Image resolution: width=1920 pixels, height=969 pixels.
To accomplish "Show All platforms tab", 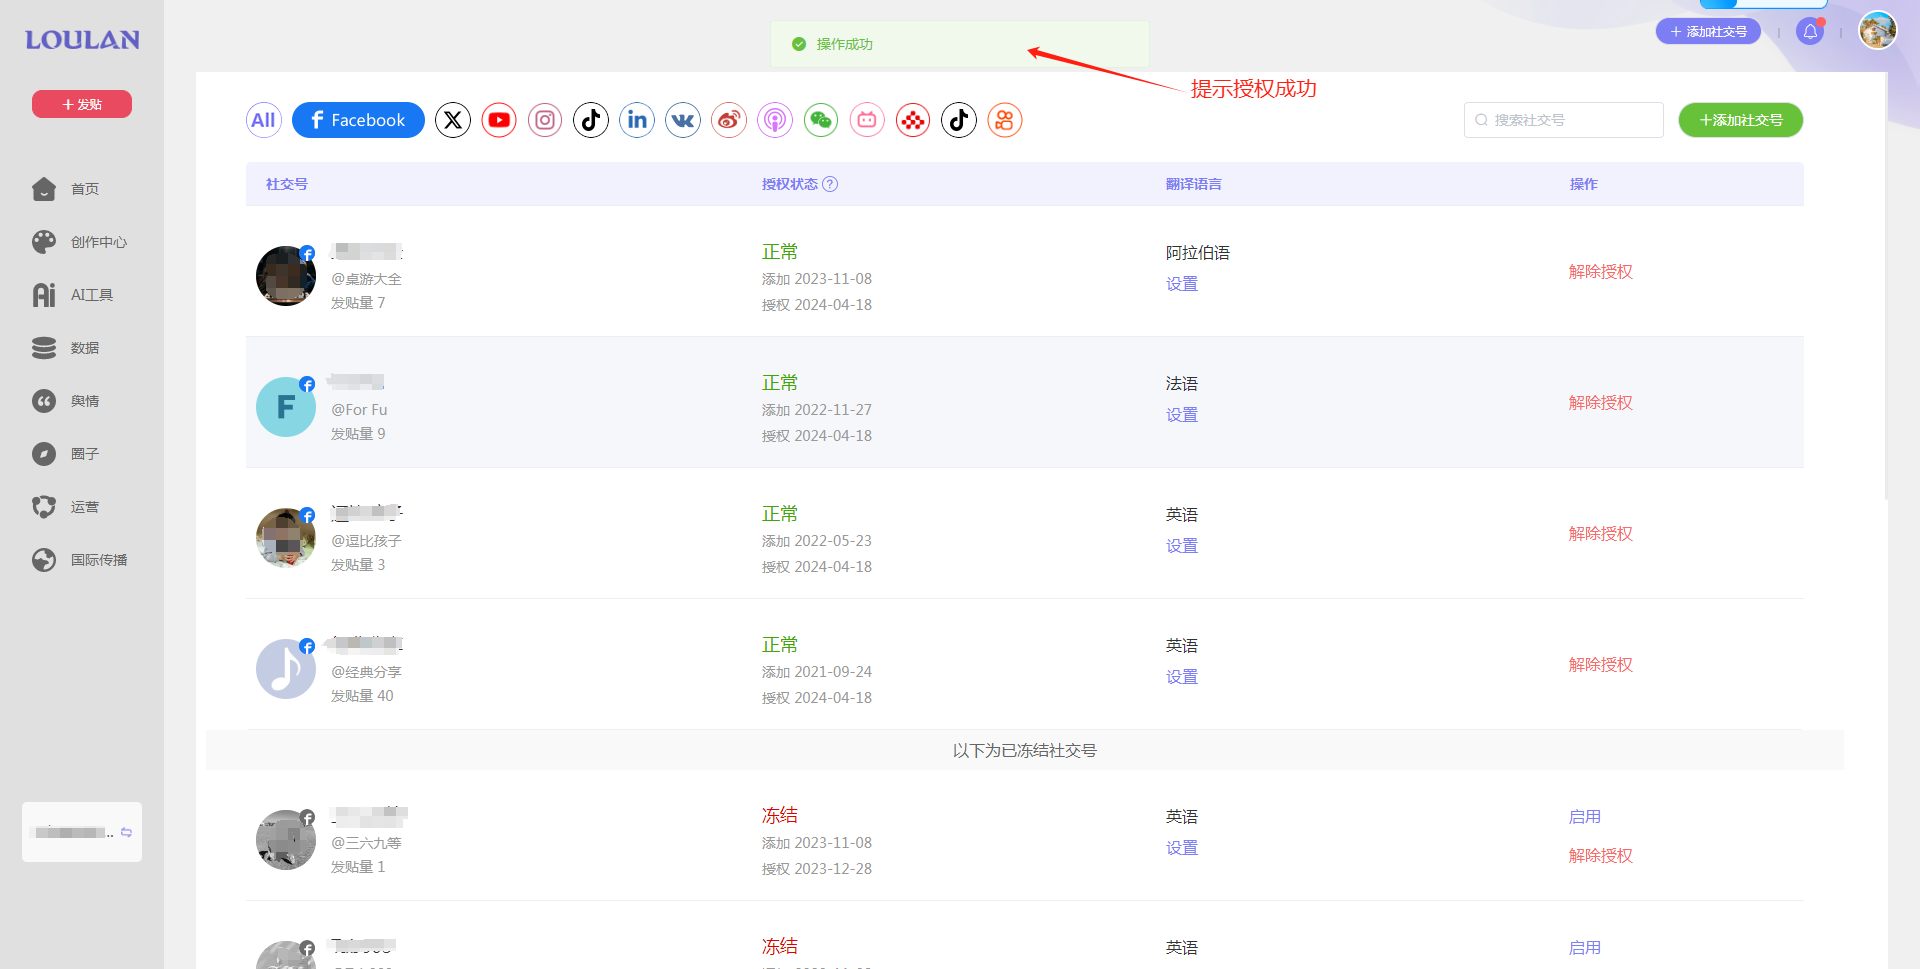I will [x=264, y=120].
